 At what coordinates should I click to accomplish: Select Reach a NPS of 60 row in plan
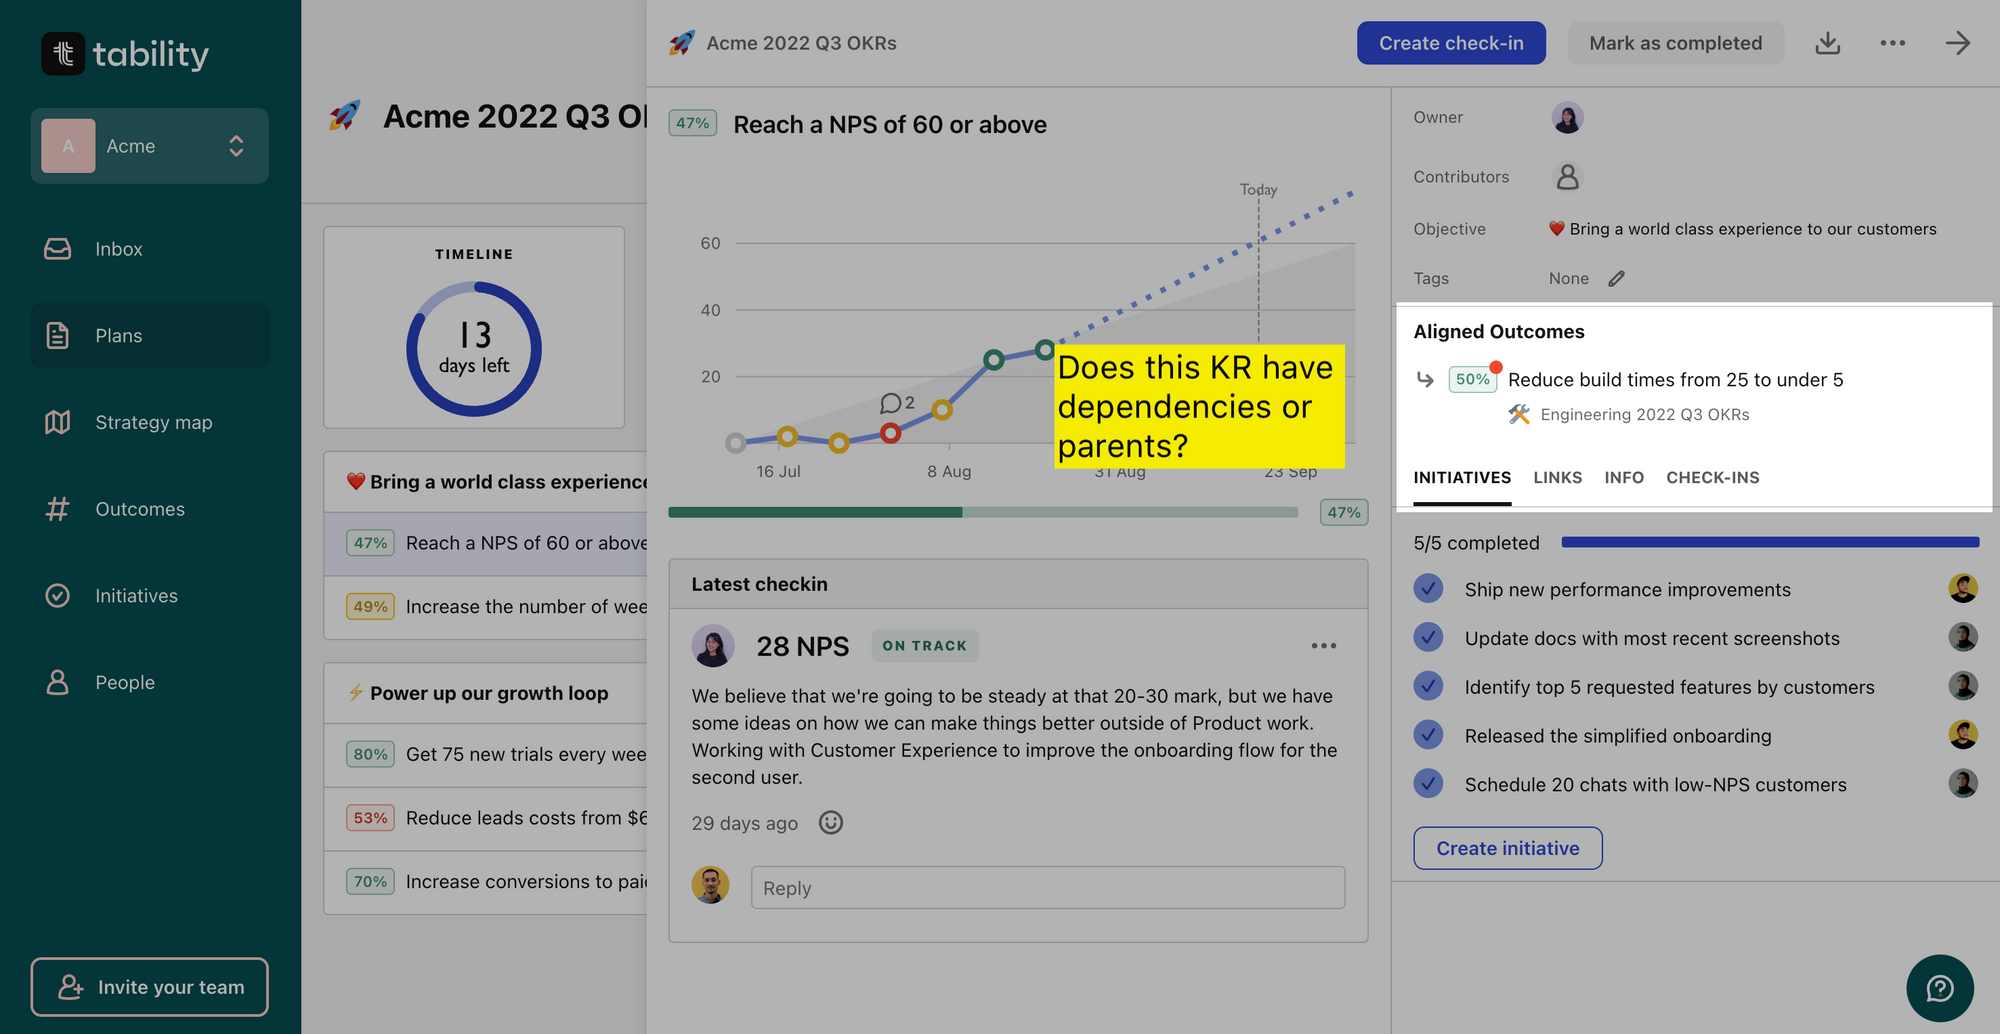tap(486, 543)
